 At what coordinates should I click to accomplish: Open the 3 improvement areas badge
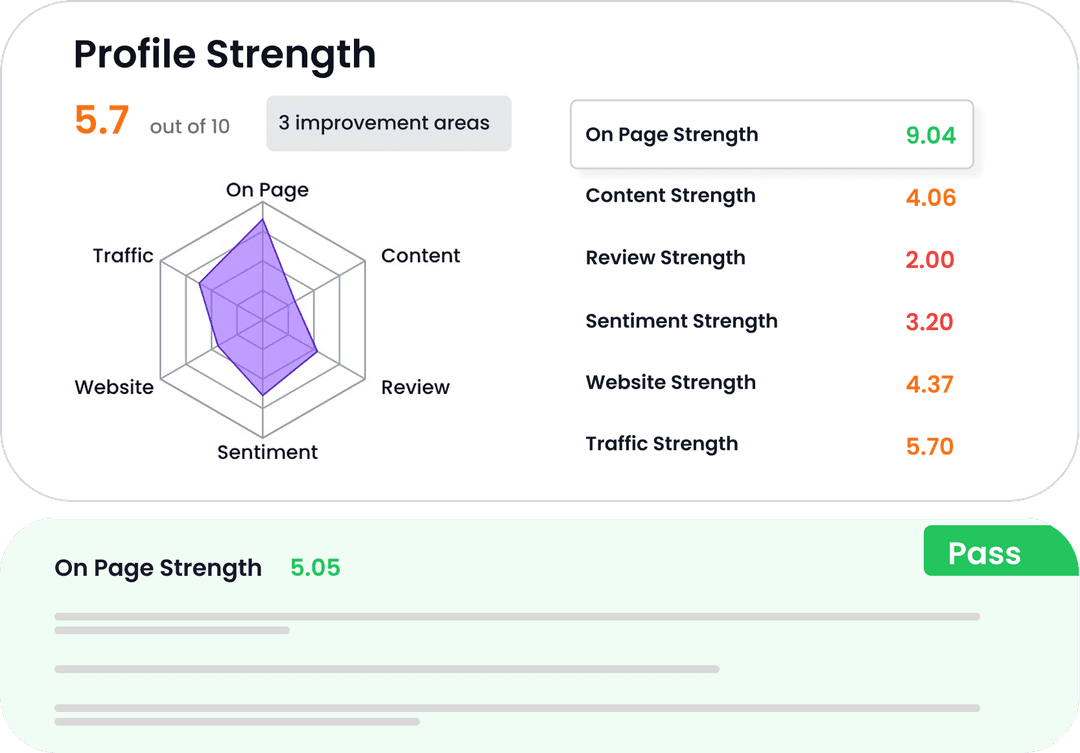tap(388, 123)
